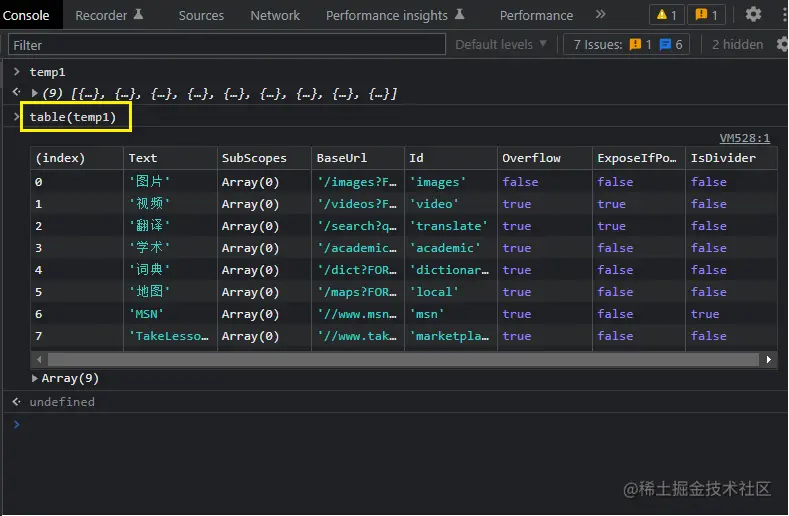789x516 pixels.
Task: Open the Default levels dropdown
Action: [x=501, y=45]
